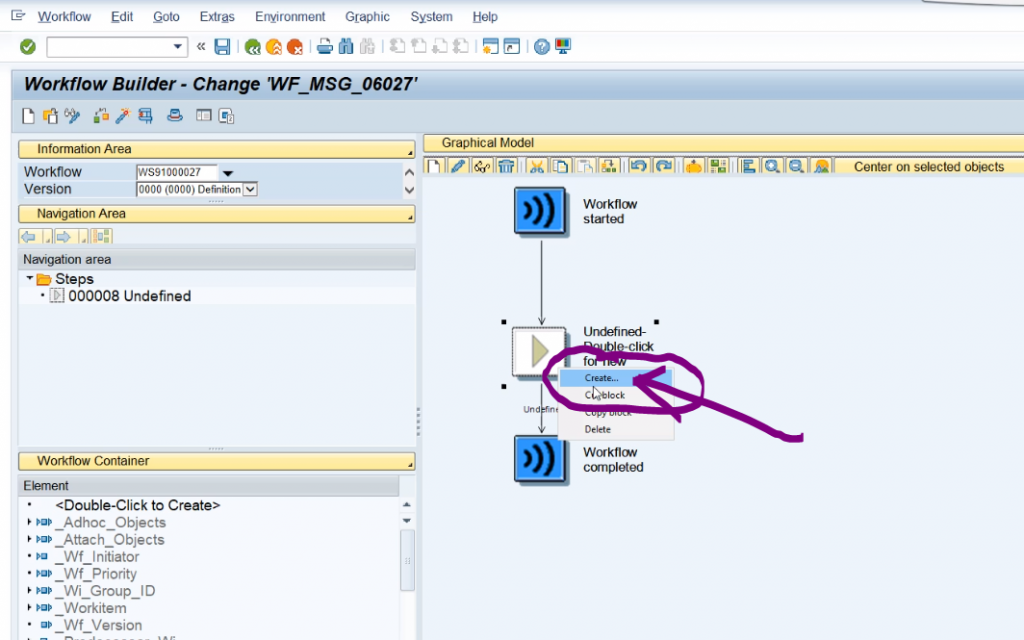Select the 000008 Undefined step in tree
1024x640 pixels.
pyautogui.click(x=129, y=296)
